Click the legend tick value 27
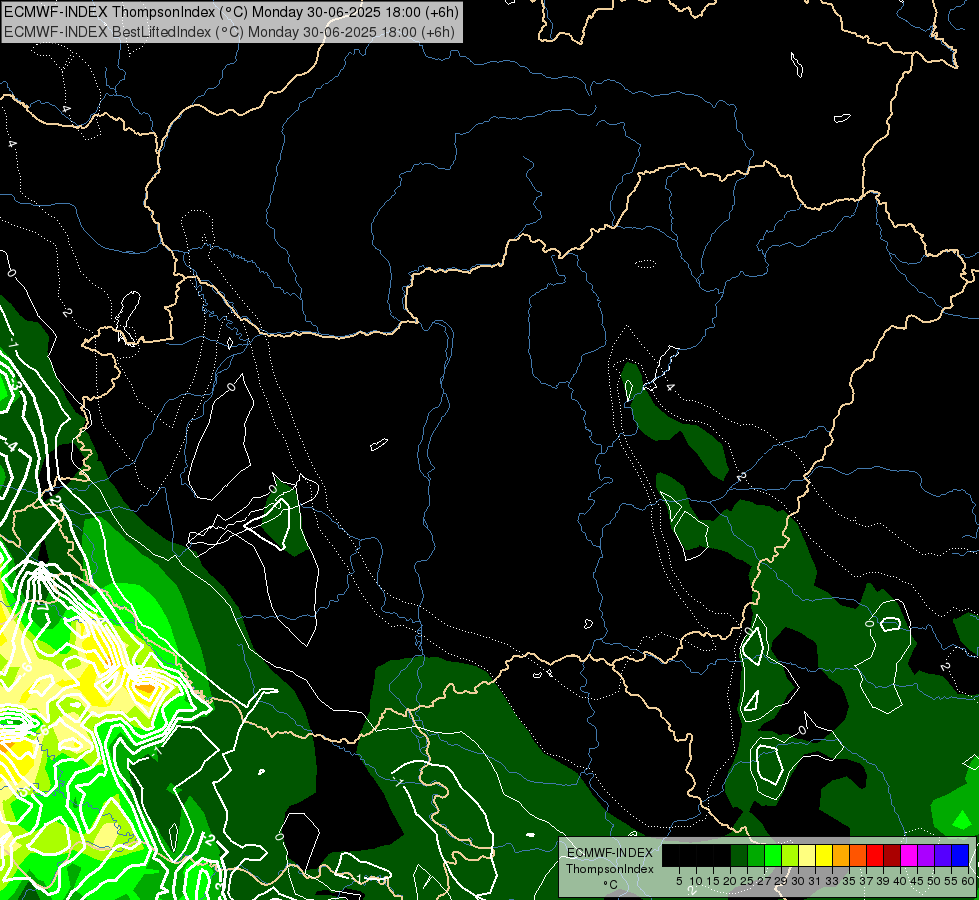The height and width of the screenshot is (900, 979). pos(765,881)
